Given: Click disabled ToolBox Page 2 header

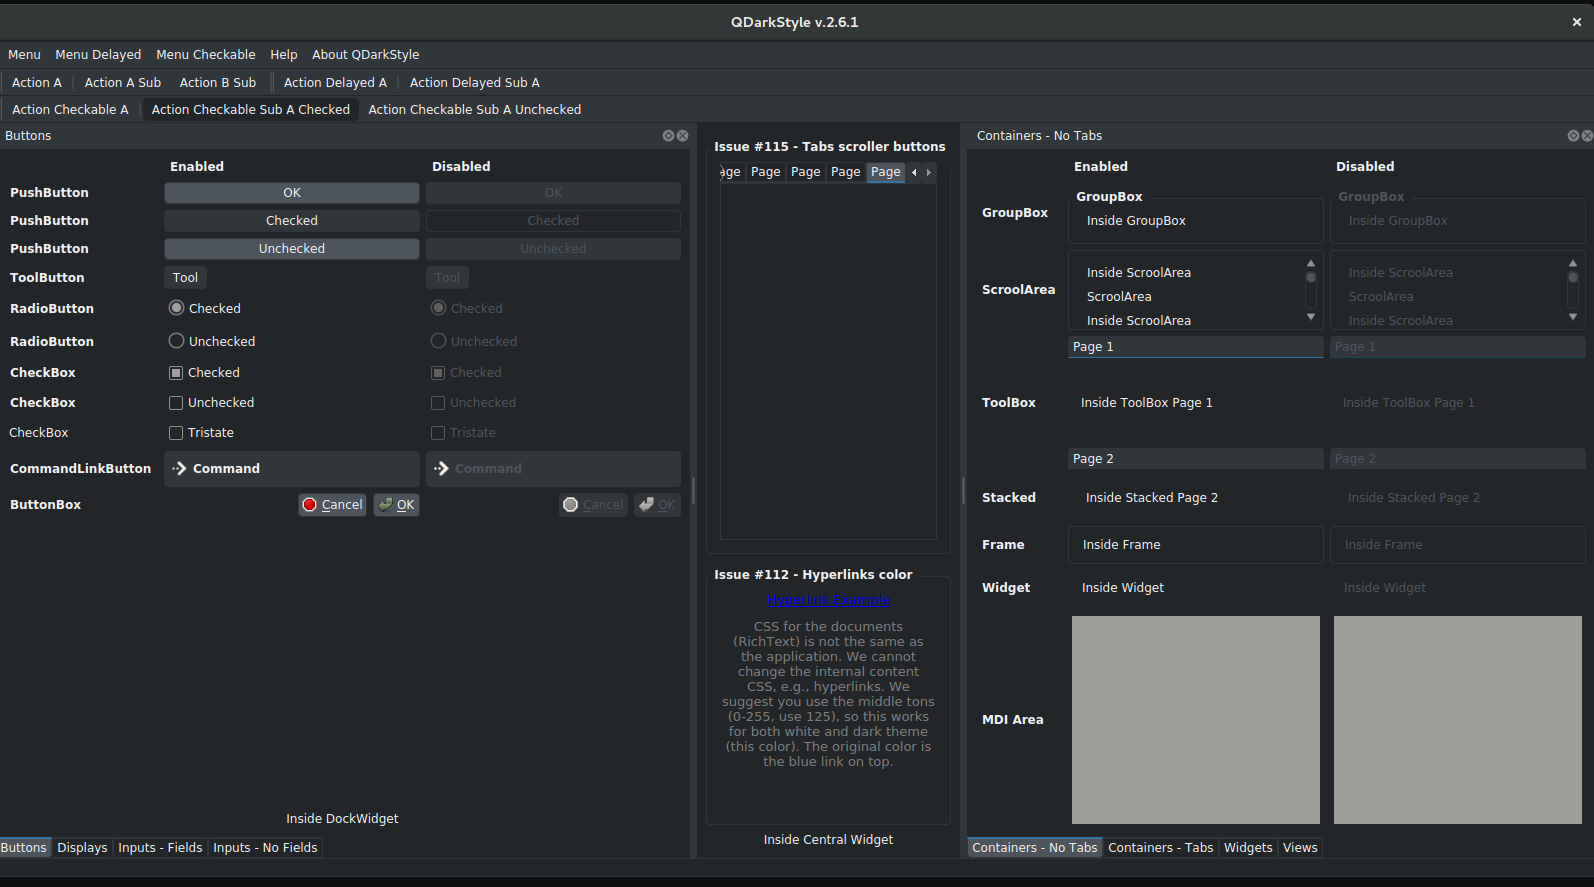Looking at the screenshot, I should (x=1458, y=459).
